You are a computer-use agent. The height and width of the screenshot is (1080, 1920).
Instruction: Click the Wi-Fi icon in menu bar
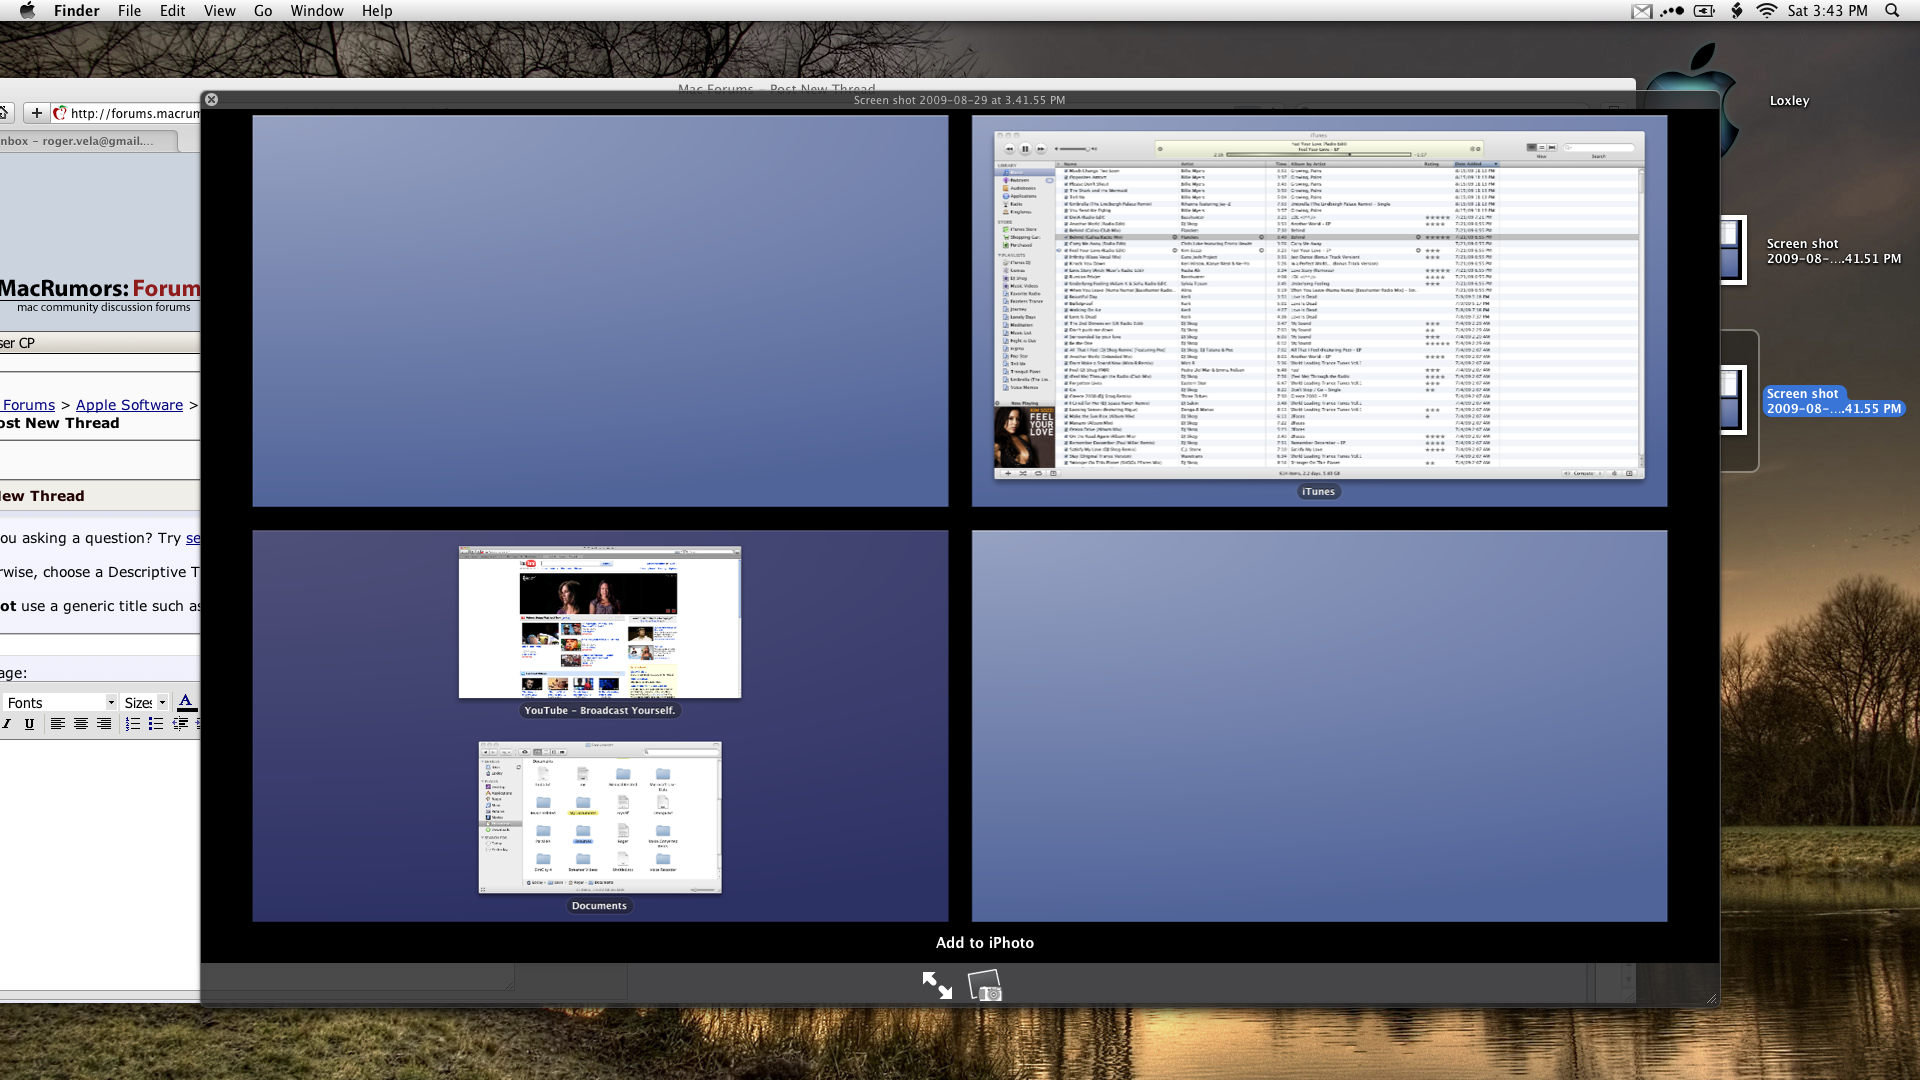pos(1767,11)
